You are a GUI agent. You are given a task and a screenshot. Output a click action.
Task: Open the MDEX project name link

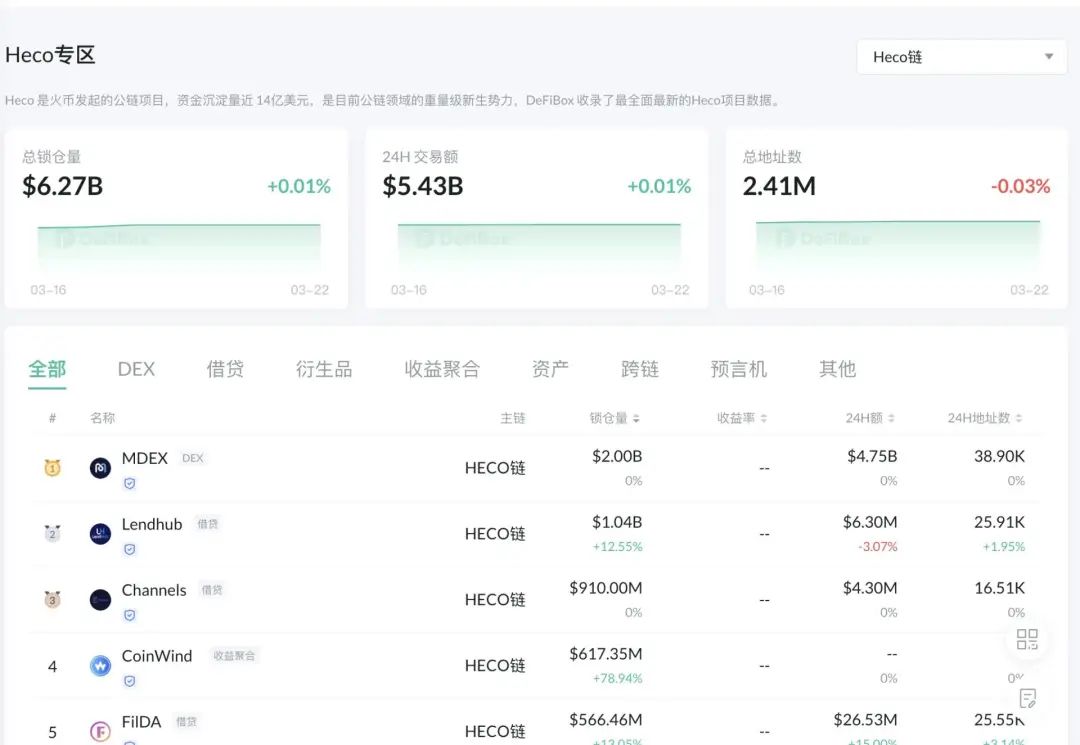(x=145, y=458)
